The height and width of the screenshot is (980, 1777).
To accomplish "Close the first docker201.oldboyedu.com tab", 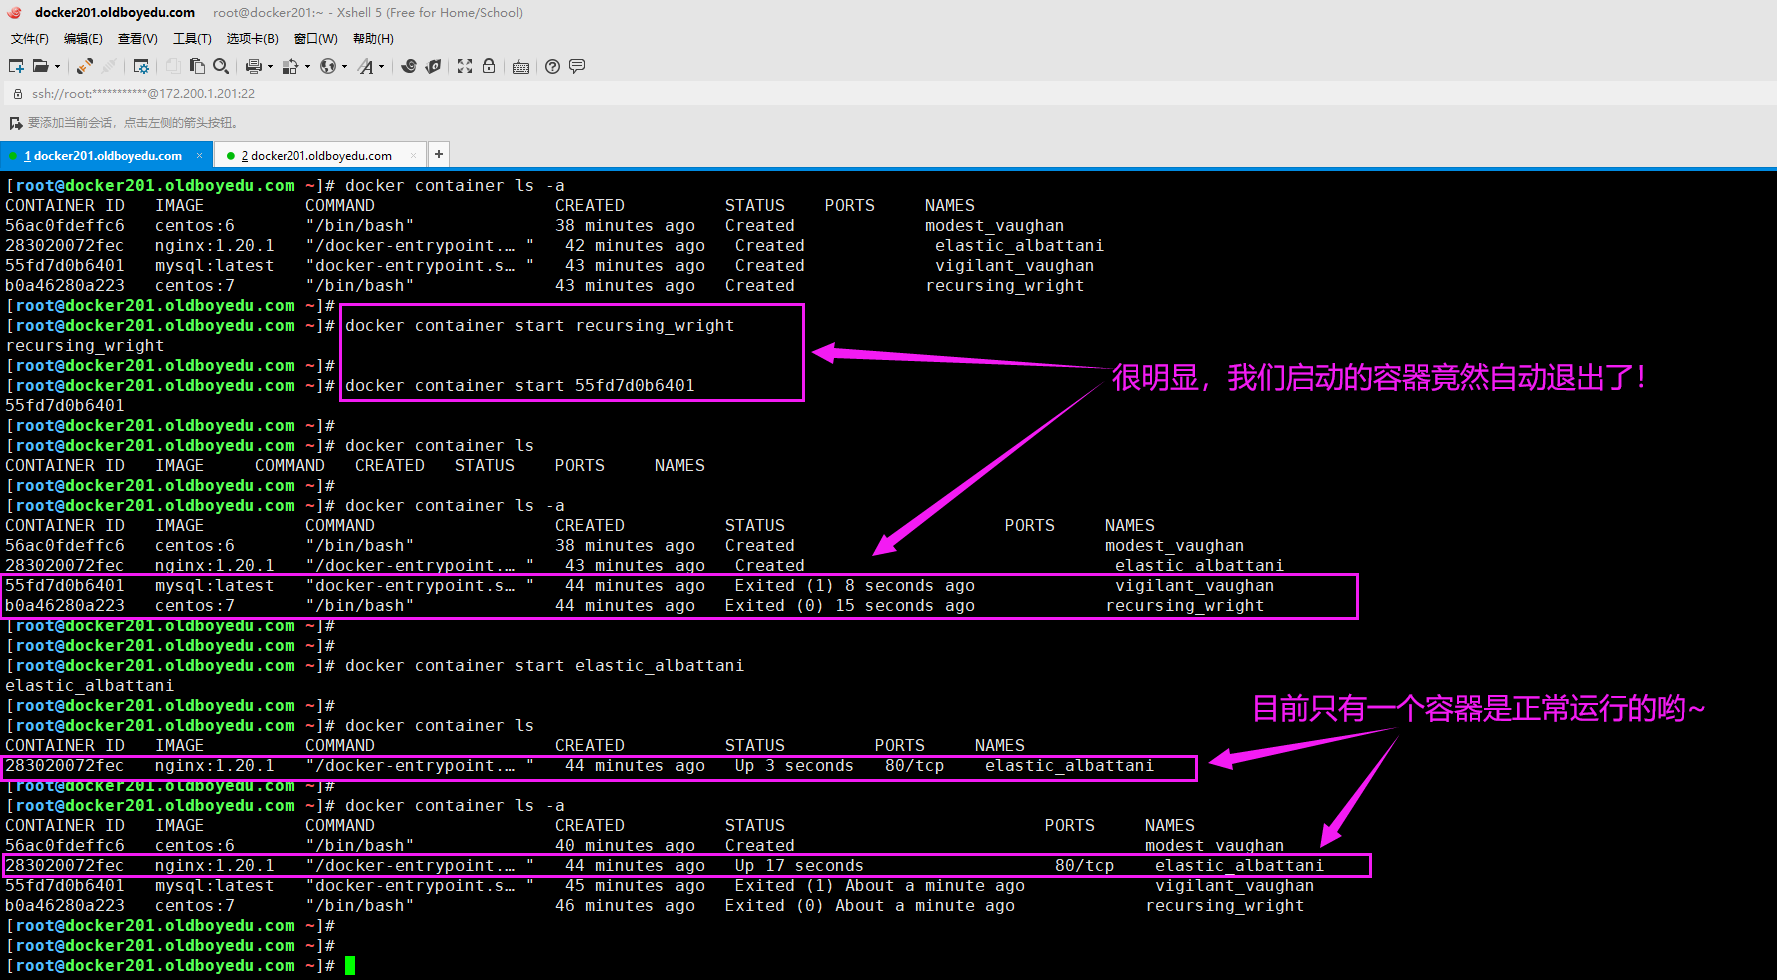I will pos(199,155).
